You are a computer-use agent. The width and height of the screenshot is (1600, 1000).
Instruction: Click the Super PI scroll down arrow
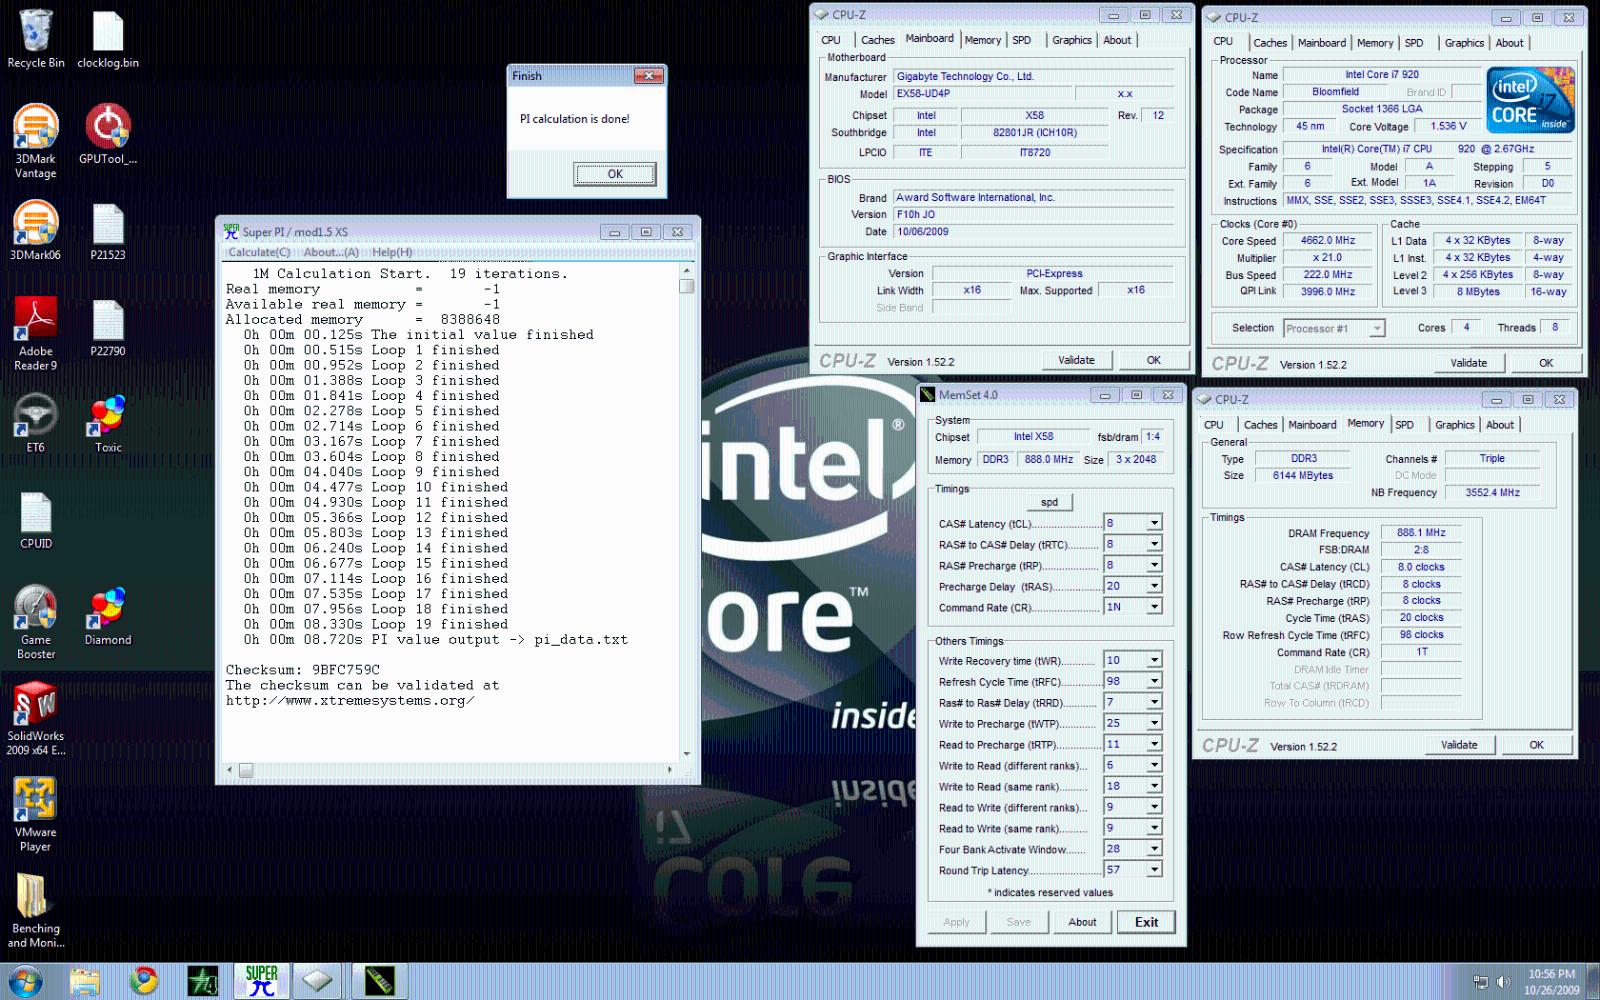(x=686, y=754)
